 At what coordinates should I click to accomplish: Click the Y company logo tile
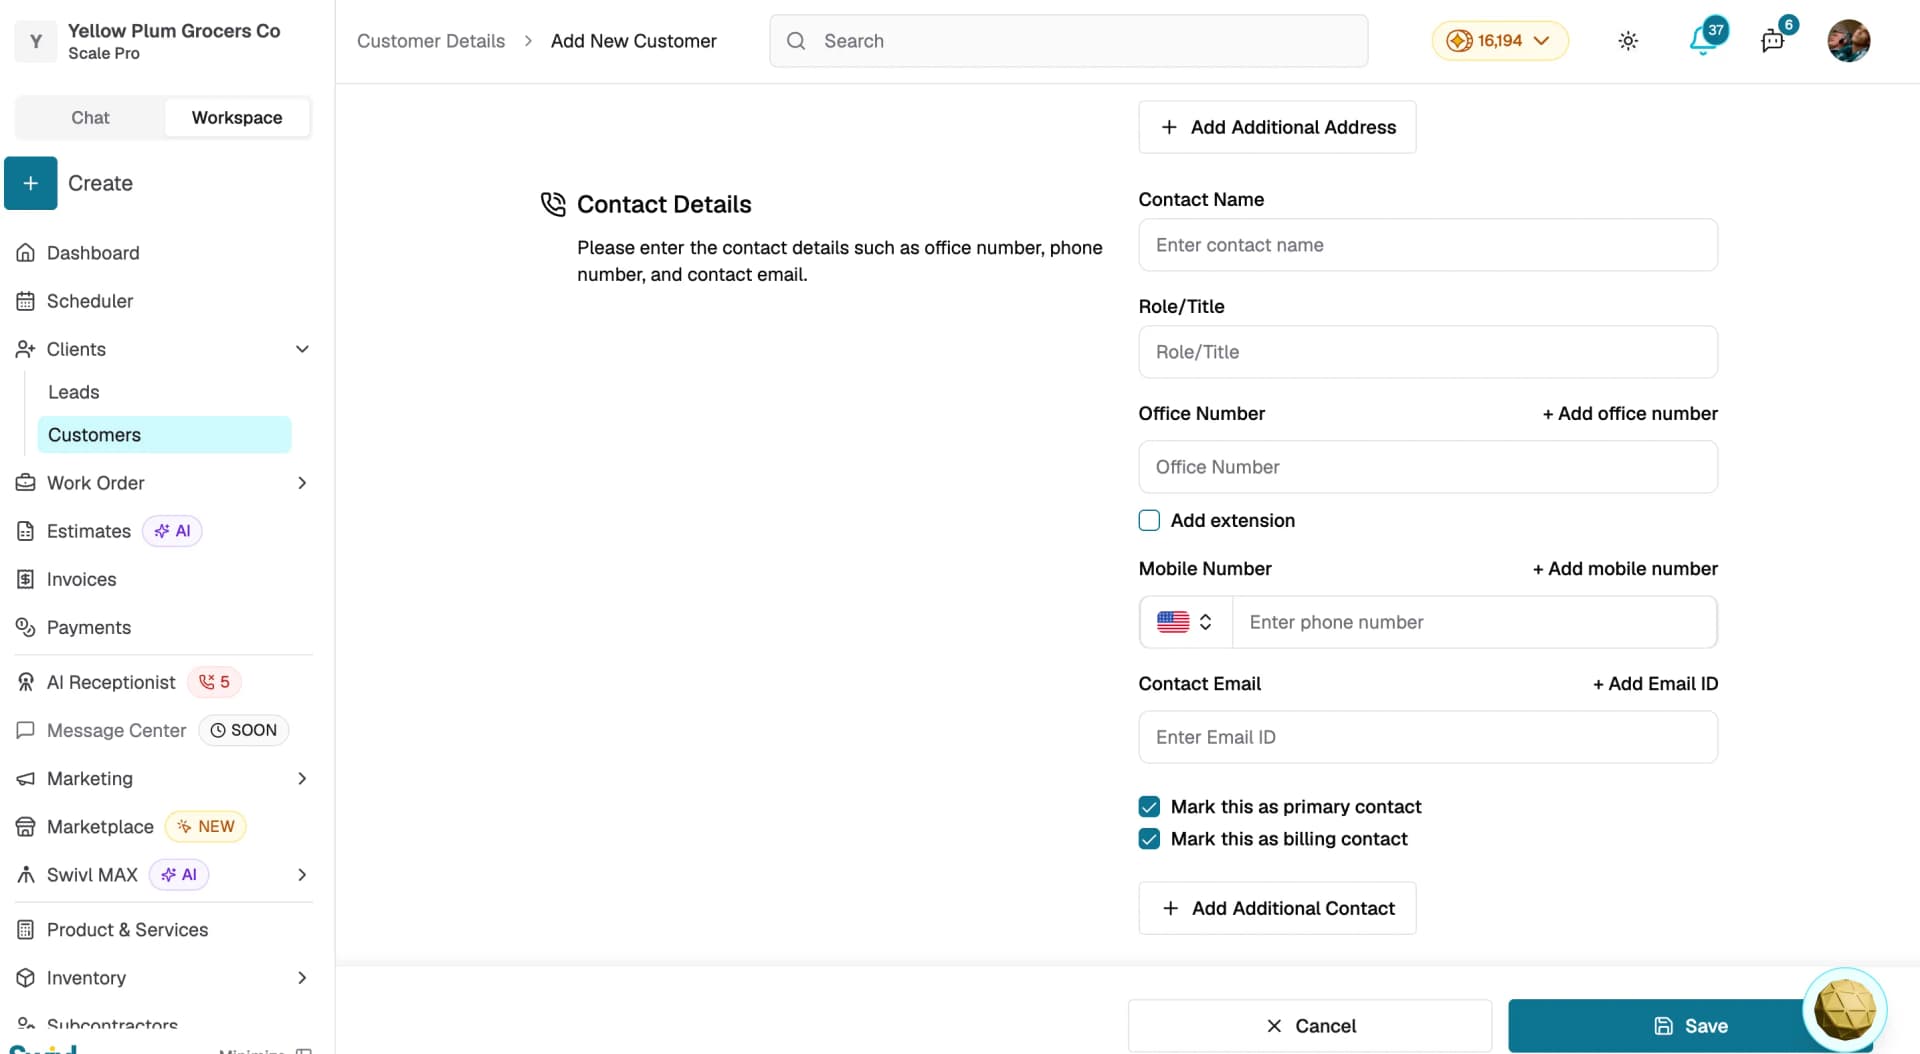36,41
